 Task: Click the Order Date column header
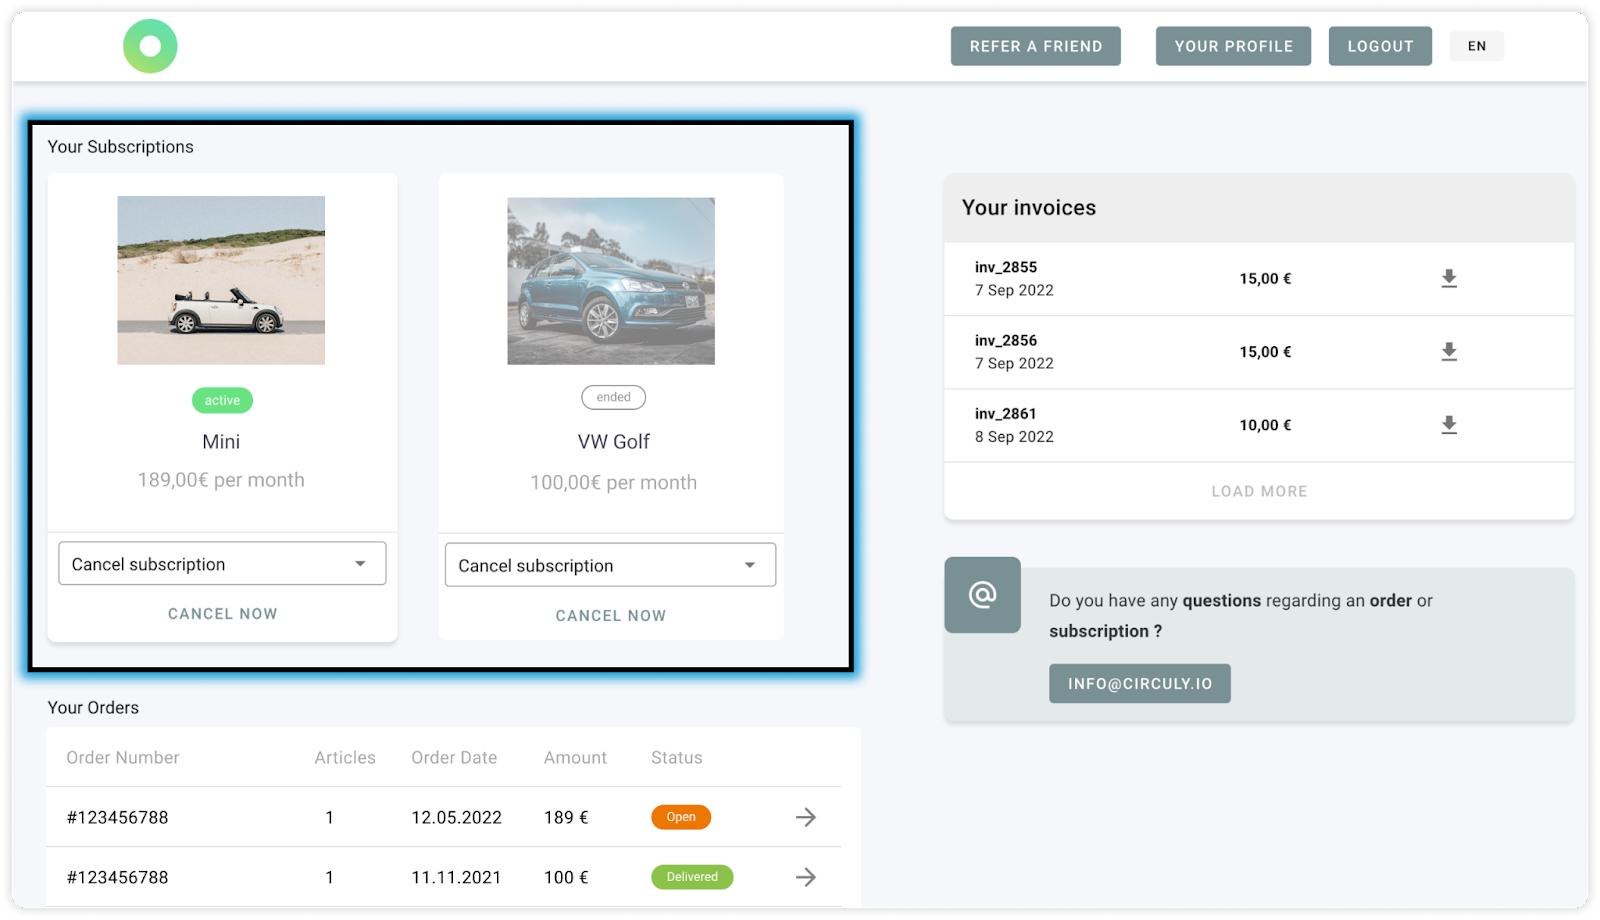(x=454, y=758)
